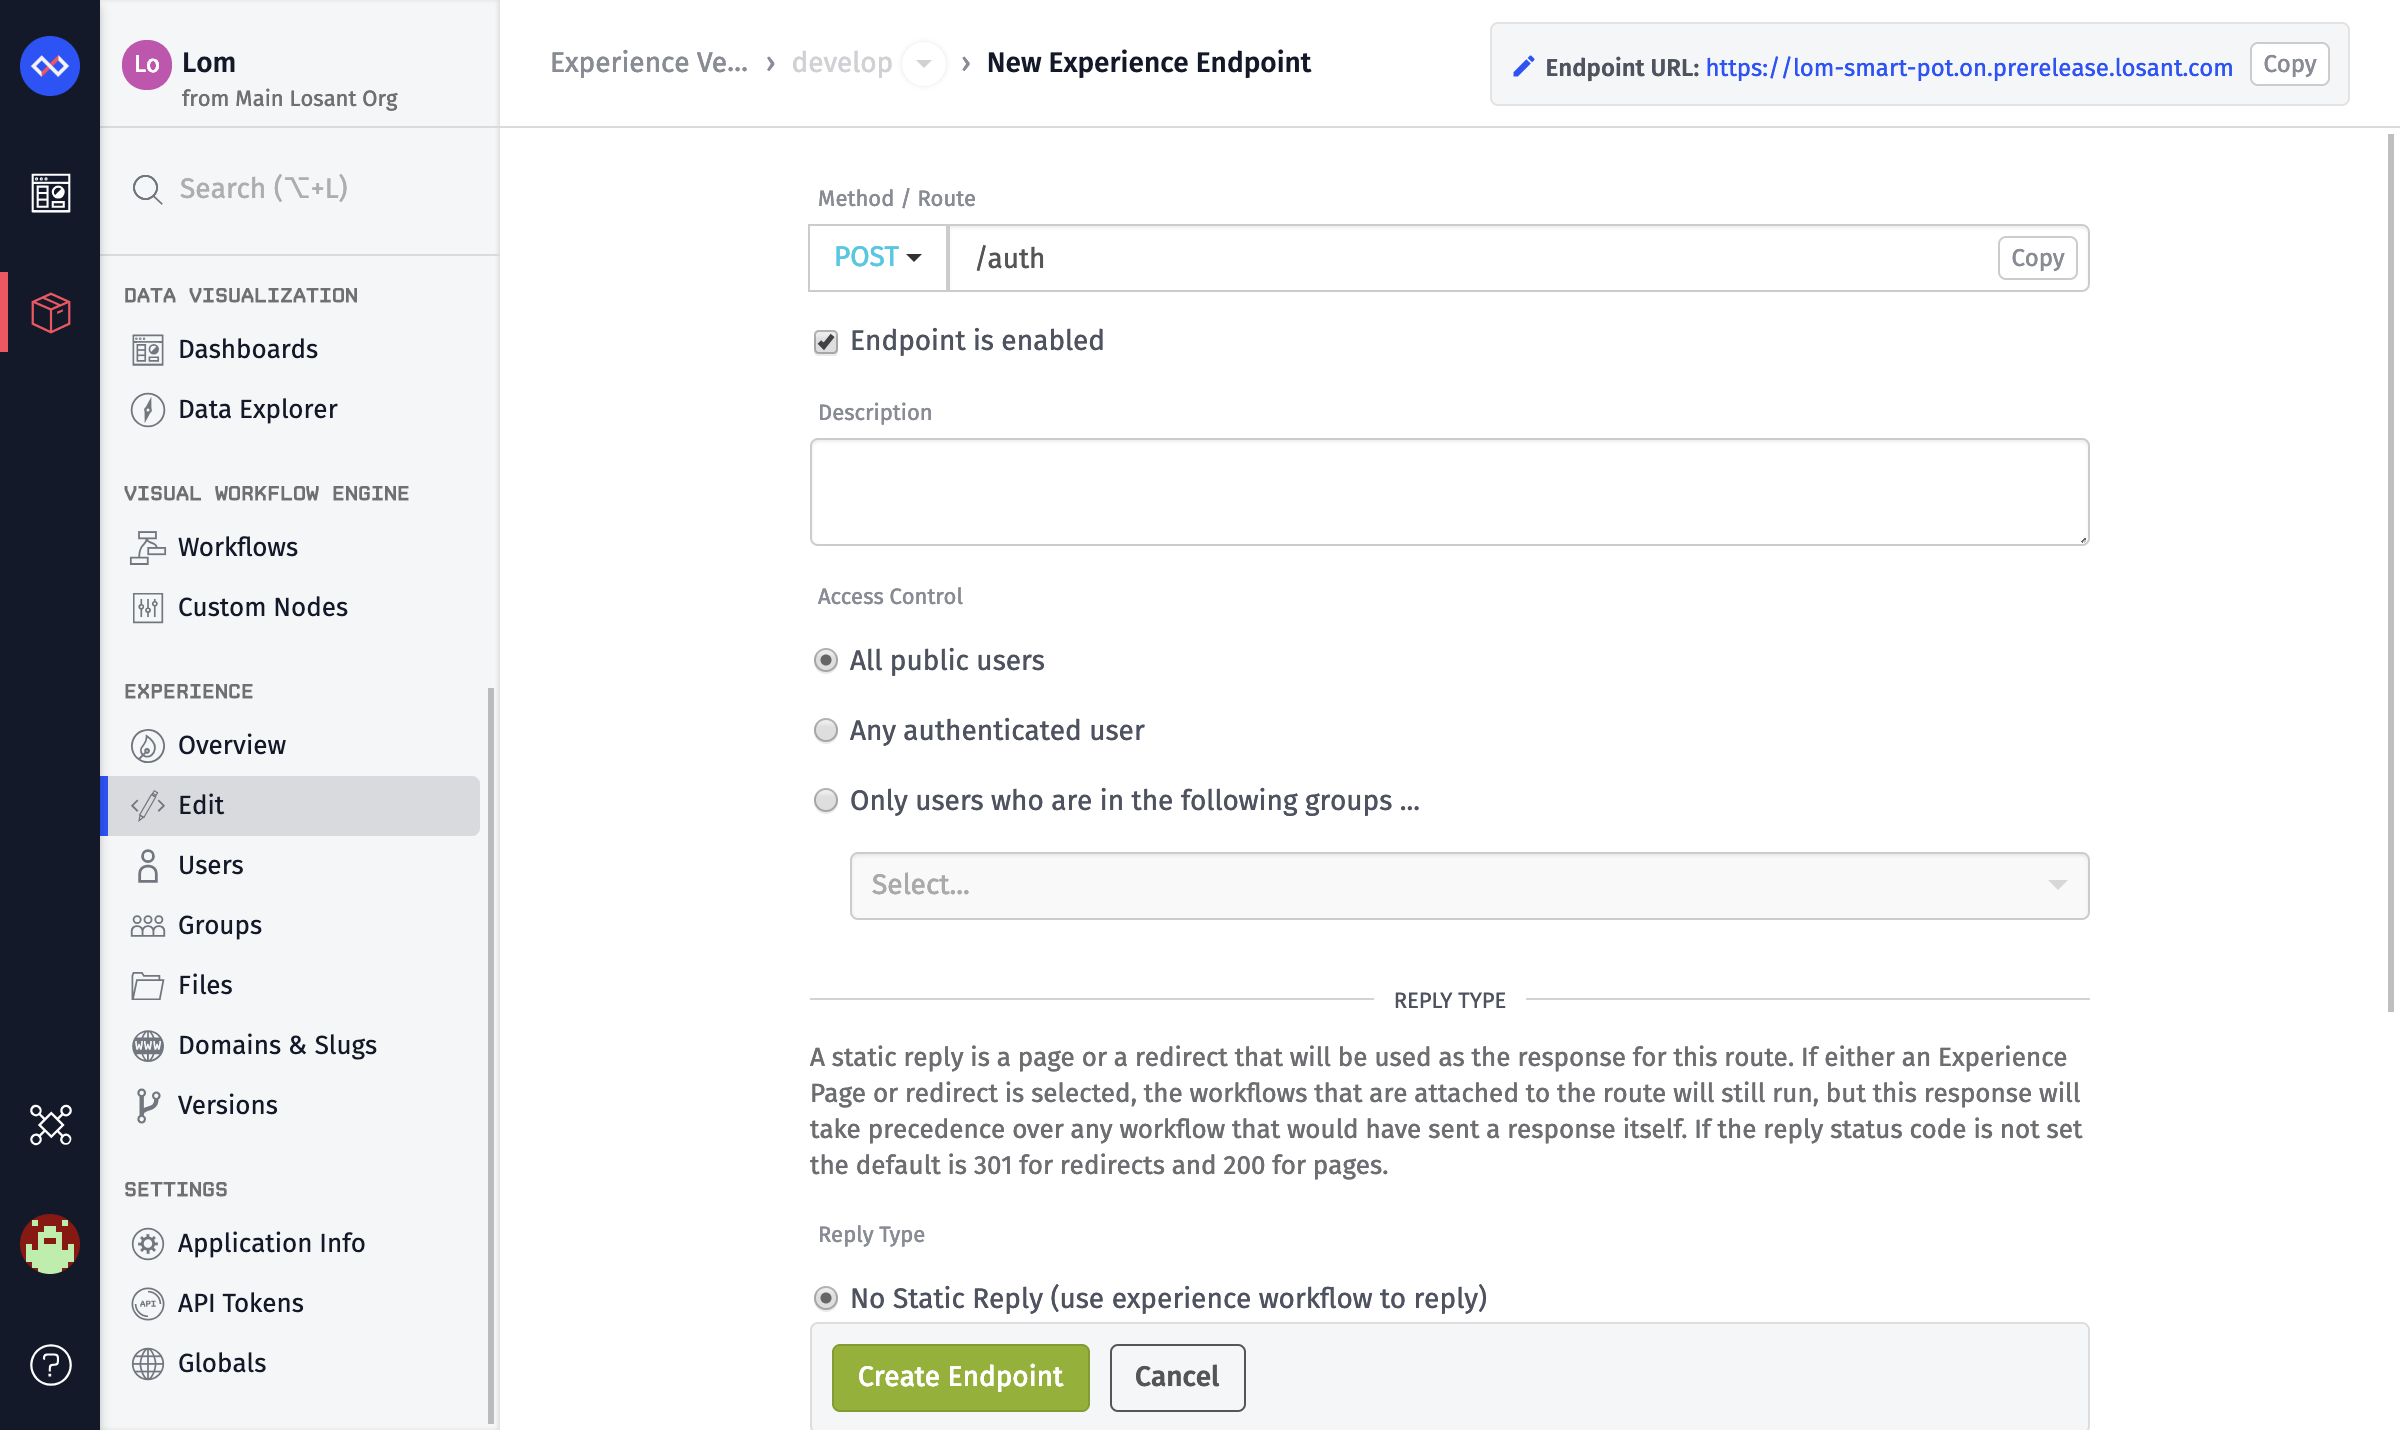2400x1430 pixels.
Task: Click the pencil icon beside Endpoint URL
Action: (1523, 67)
